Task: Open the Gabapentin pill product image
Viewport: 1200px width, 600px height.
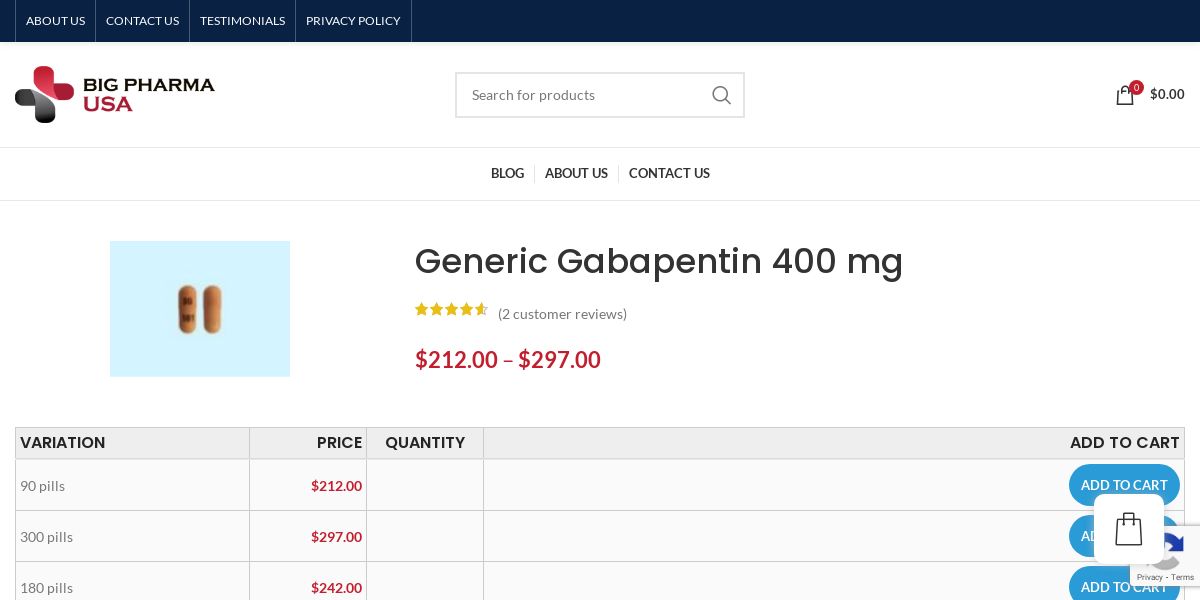Action: pyautogui.click(x=200, y=309)
